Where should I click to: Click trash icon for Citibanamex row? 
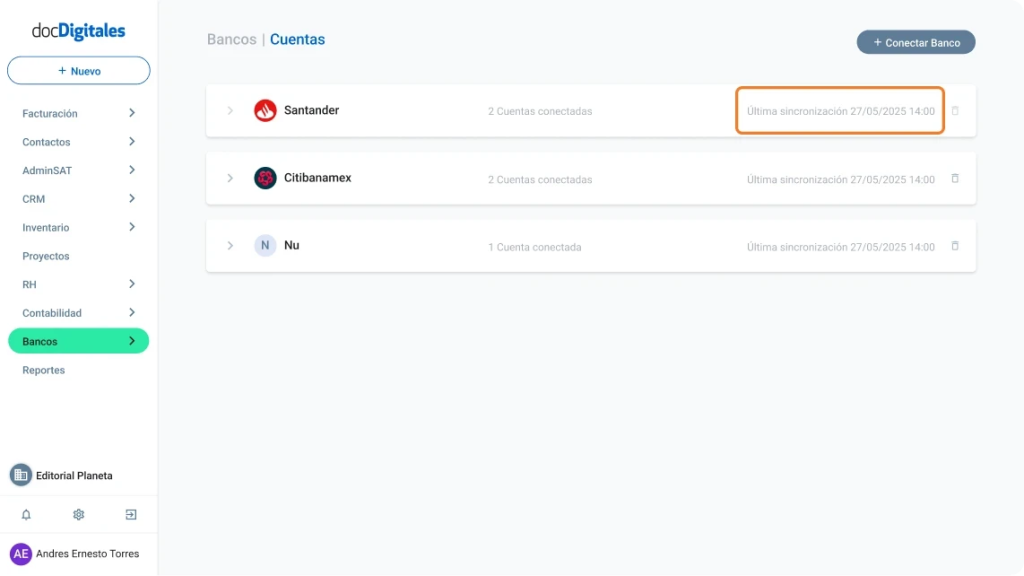pos(955,179)
